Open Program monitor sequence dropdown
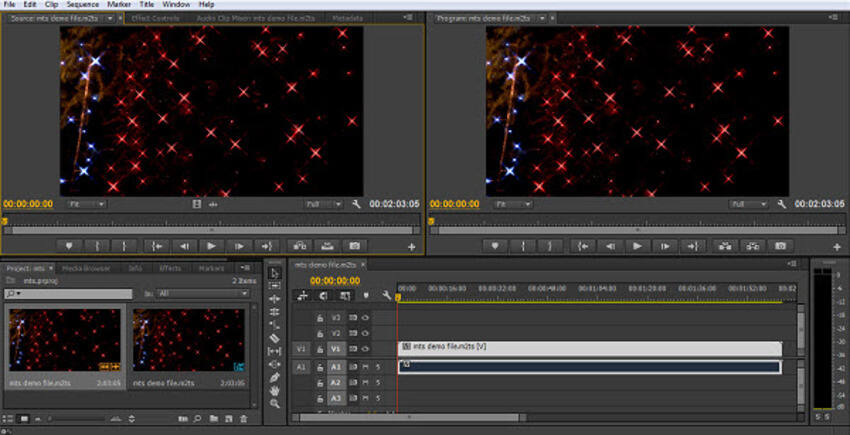 coord(542,18)
